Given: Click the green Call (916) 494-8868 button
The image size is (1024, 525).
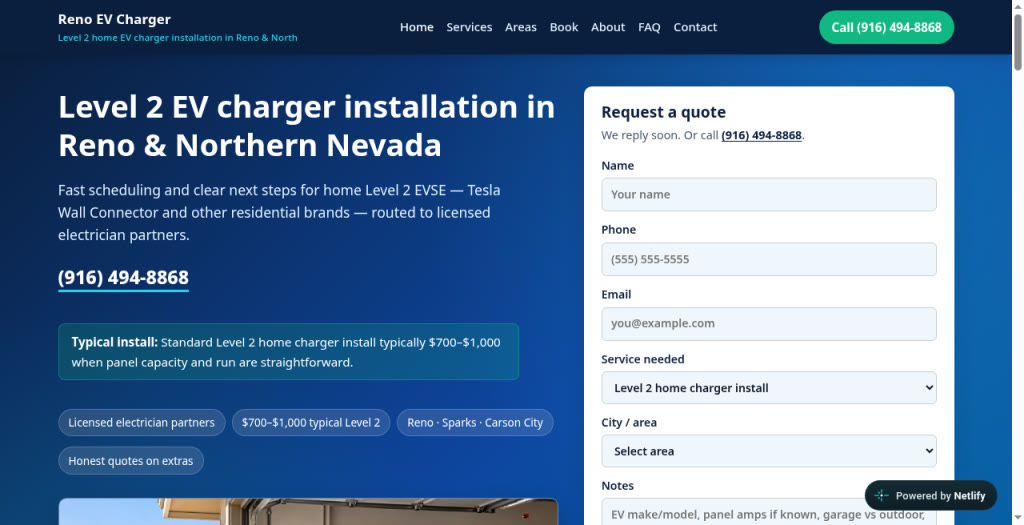Looking at the screenshot, I should (886, 27).
